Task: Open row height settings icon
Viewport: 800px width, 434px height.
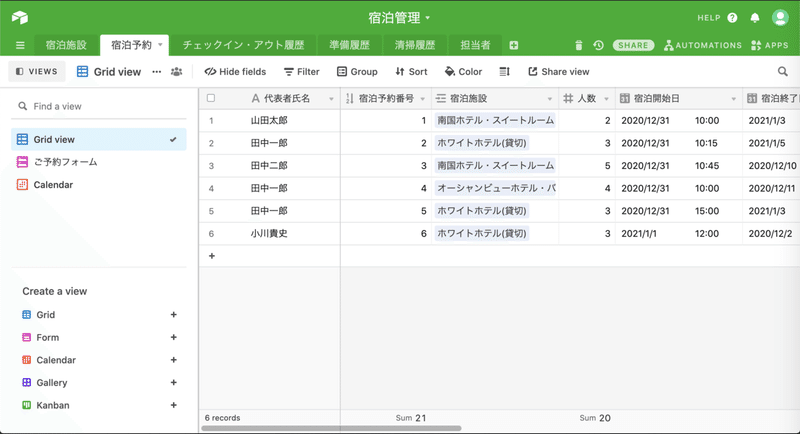Action: click(505, 72)
